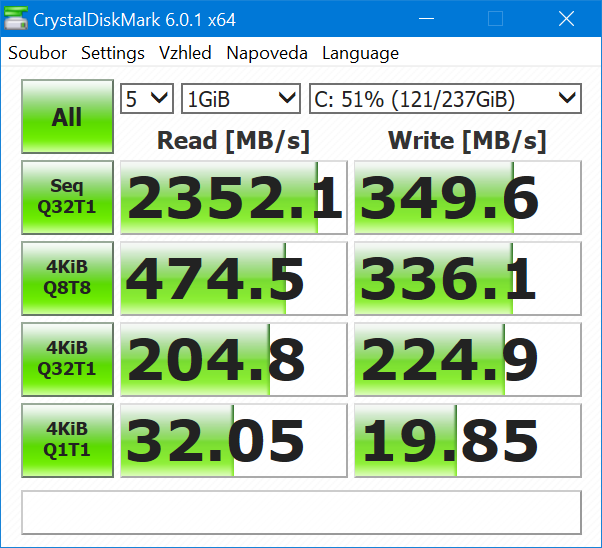Open the Vzhled menu
Image resolution: width=602 pixels, height=548 pixels.
[185, 53]
